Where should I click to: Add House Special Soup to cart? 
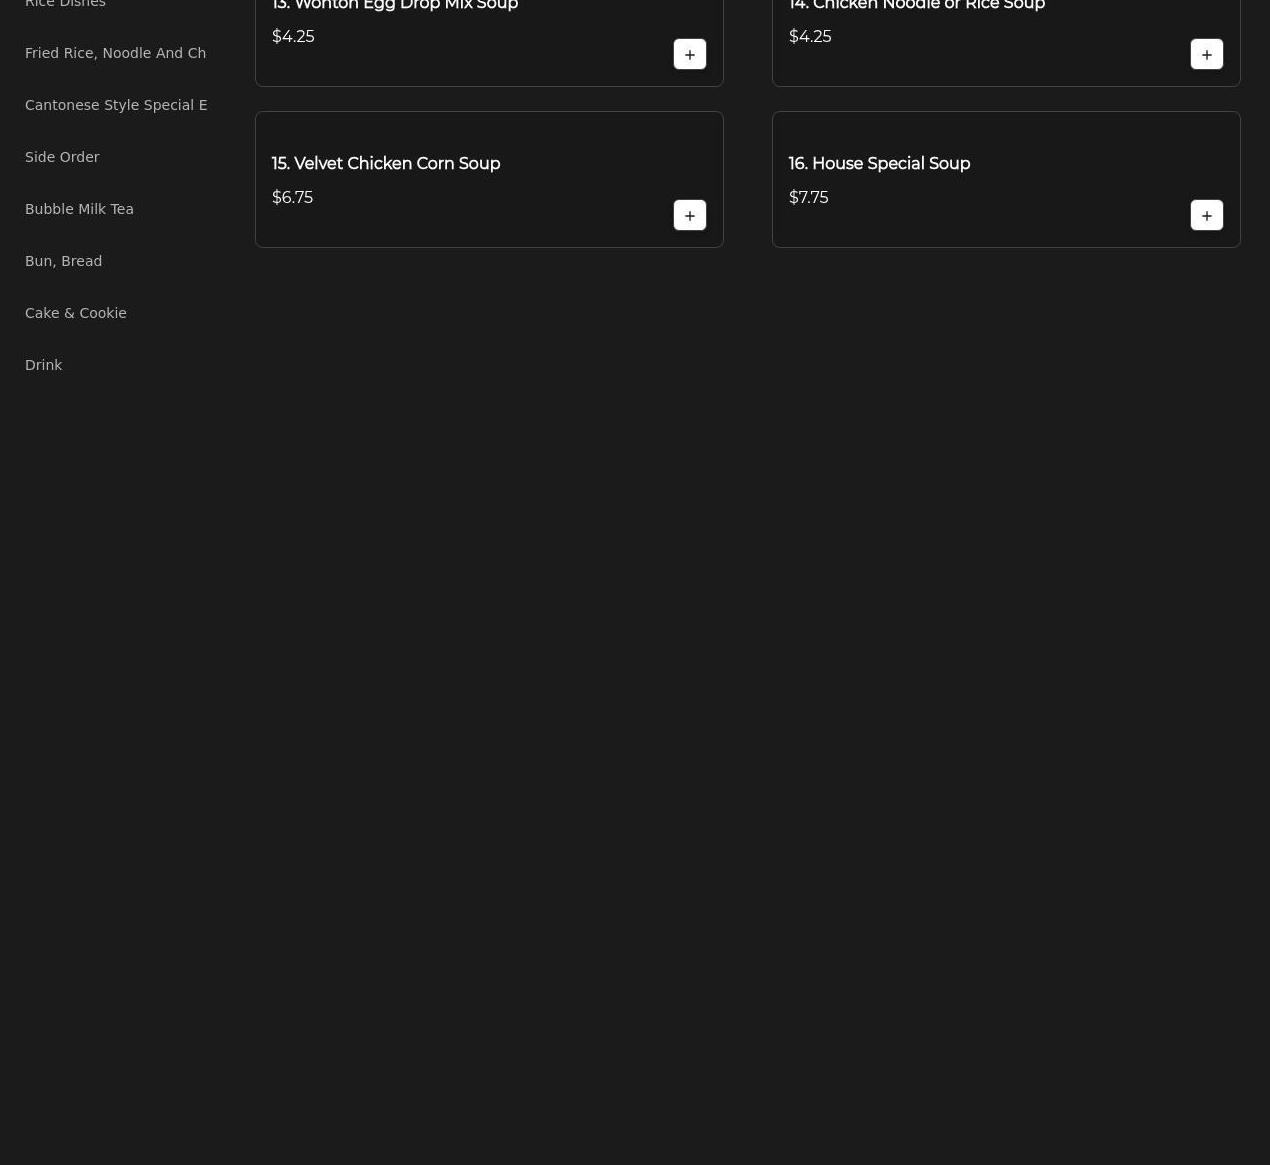click(x=1206, y=215)
